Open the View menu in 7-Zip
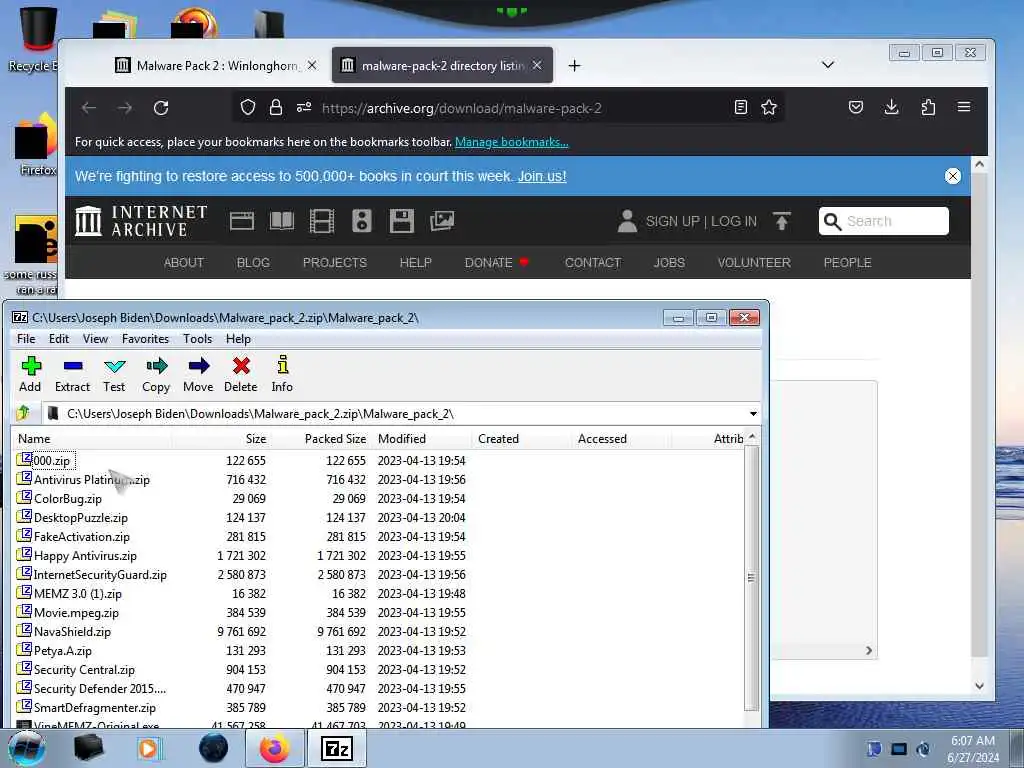Image resolution: width=1024 pixels, height=768 pixels. click(95, 339)
